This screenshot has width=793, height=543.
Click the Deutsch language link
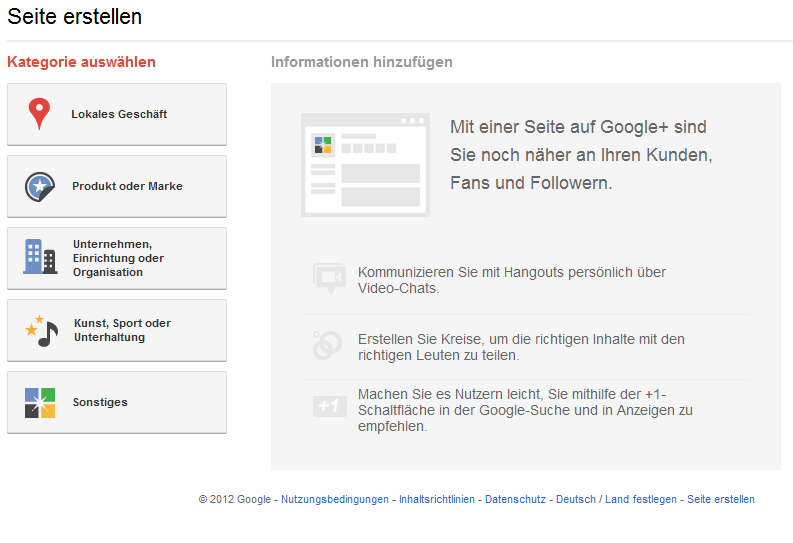(576, 500)
